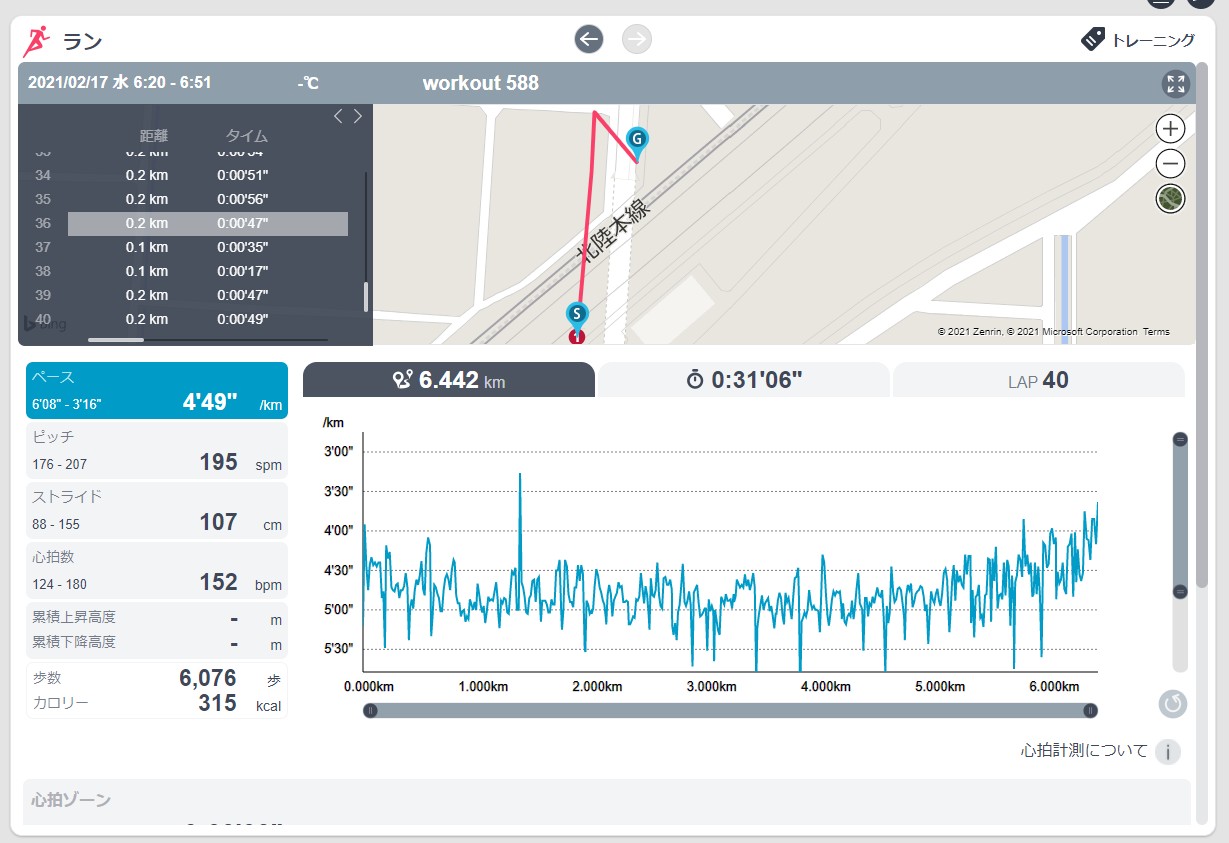Select lap 38 row

tap(208, 271)
